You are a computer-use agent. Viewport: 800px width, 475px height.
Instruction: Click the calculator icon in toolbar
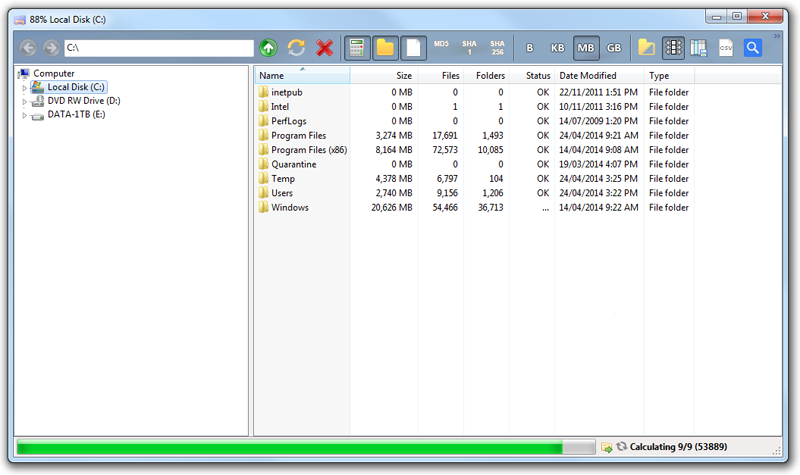[x=356, y=48]
